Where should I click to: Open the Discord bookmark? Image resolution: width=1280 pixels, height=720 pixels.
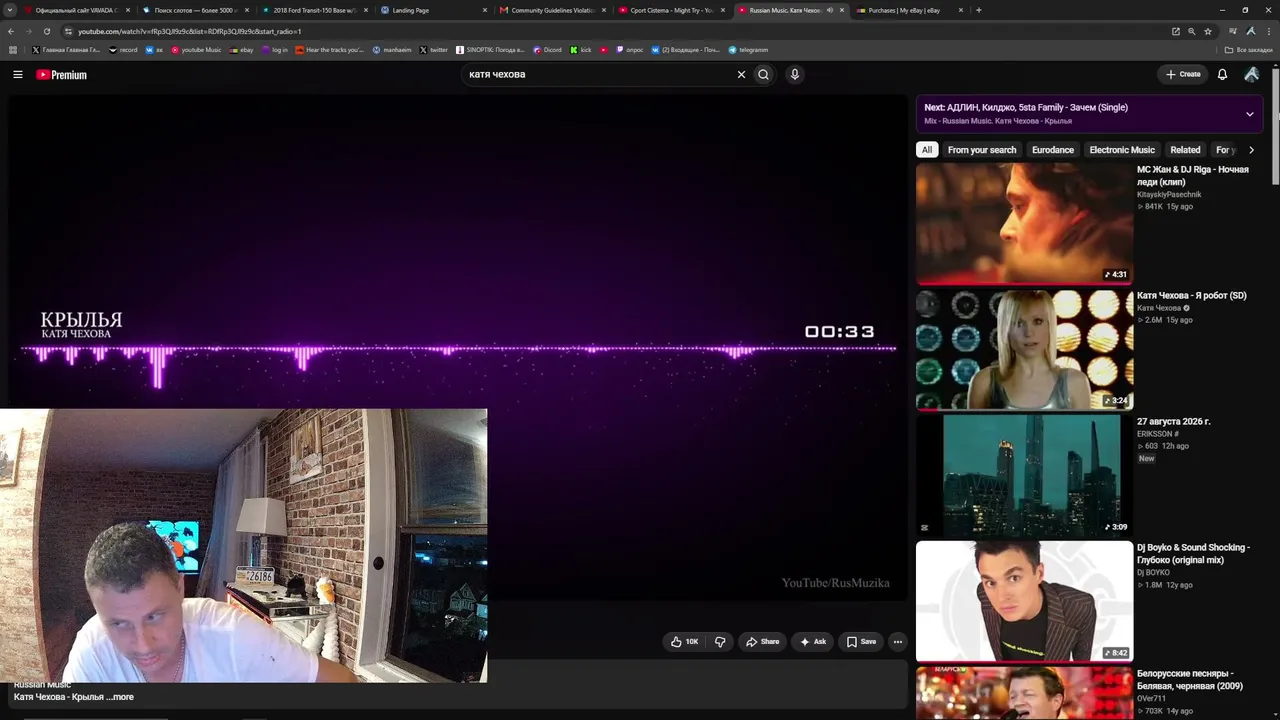click(548, 50)
